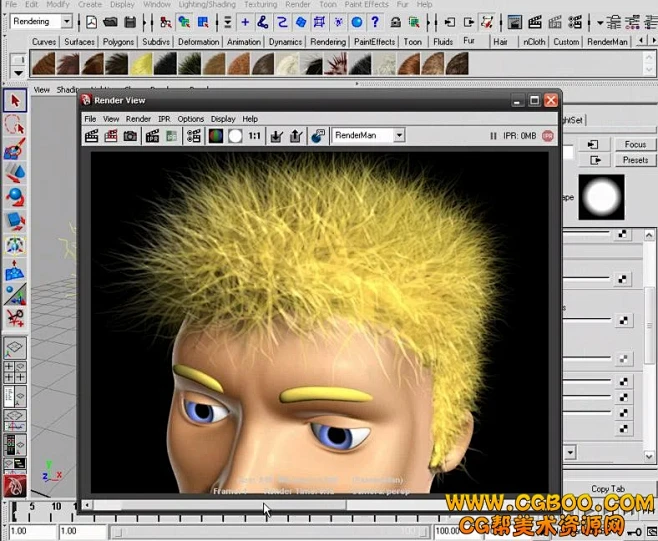658x541 pixels.
Task: Click the Focus button in Attribute Editor
Action: 635,144
